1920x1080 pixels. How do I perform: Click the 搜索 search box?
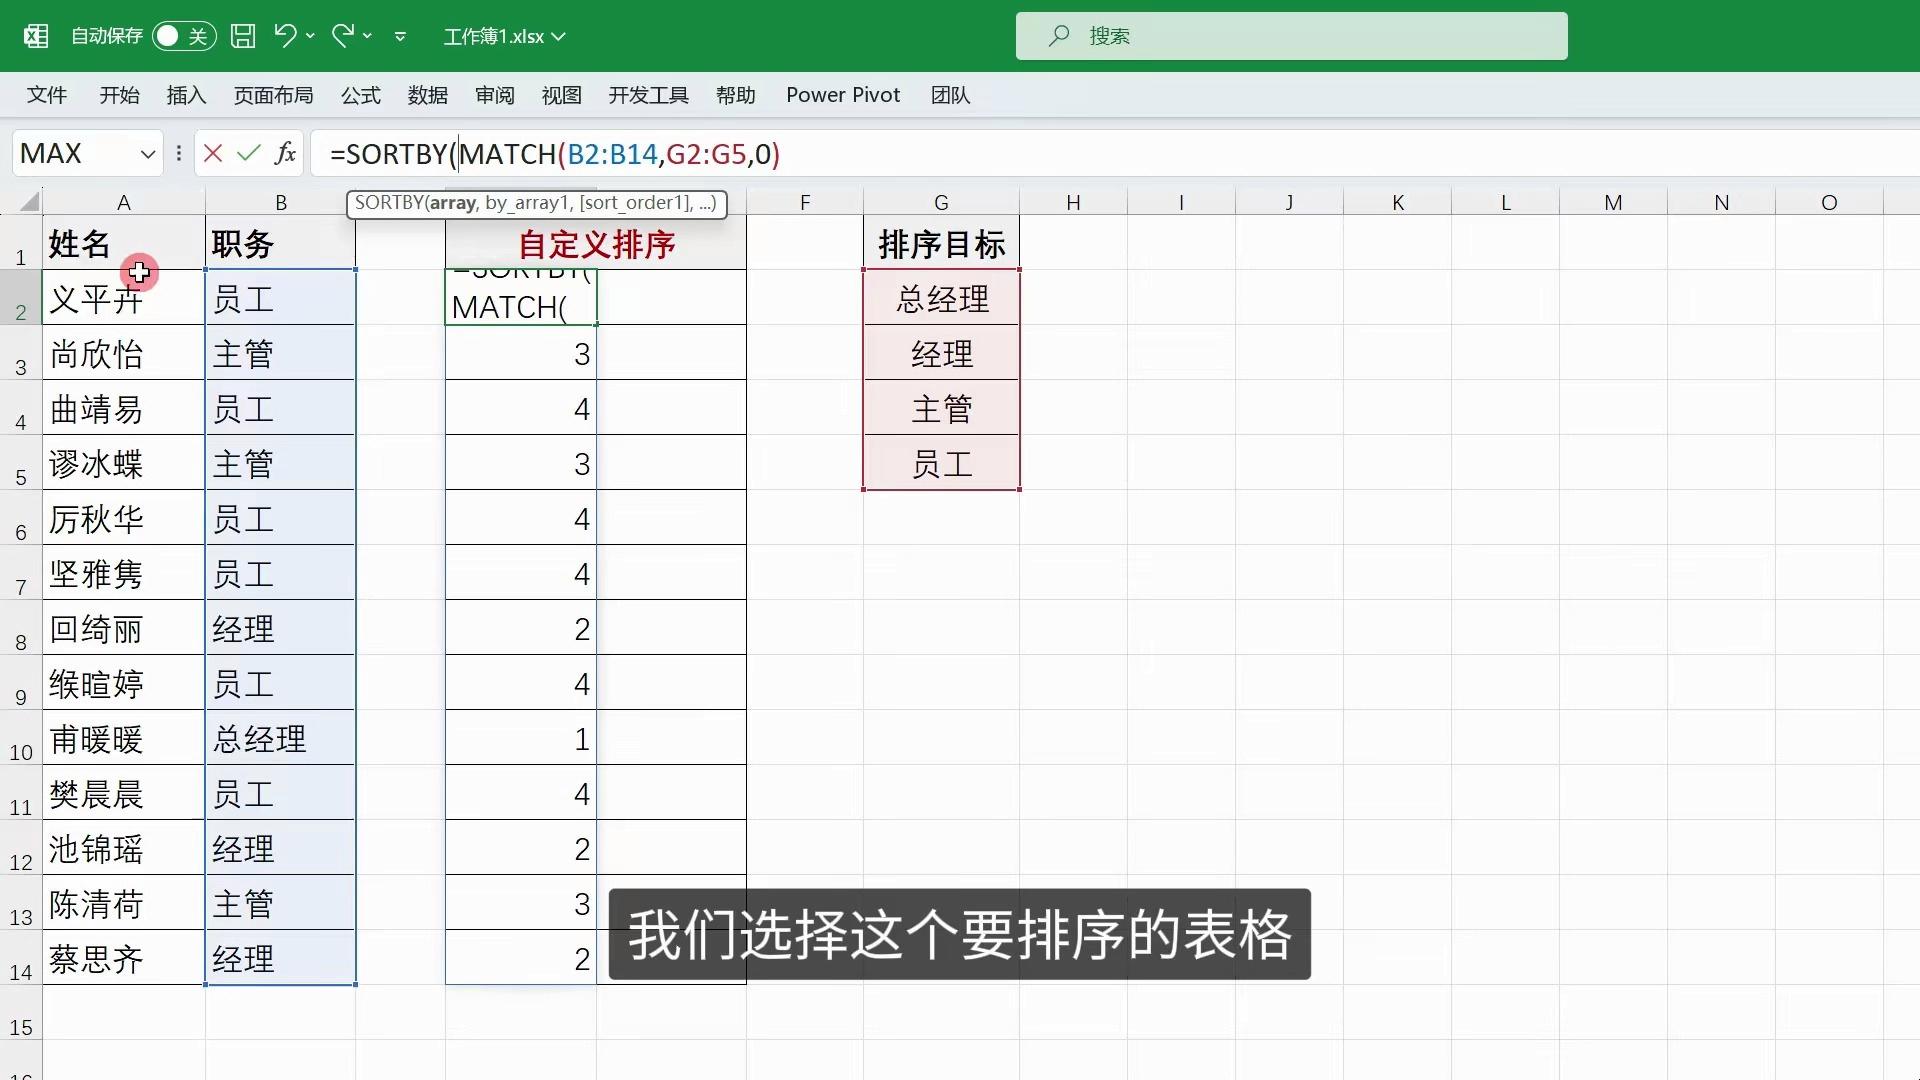(x=1291, y=36)
